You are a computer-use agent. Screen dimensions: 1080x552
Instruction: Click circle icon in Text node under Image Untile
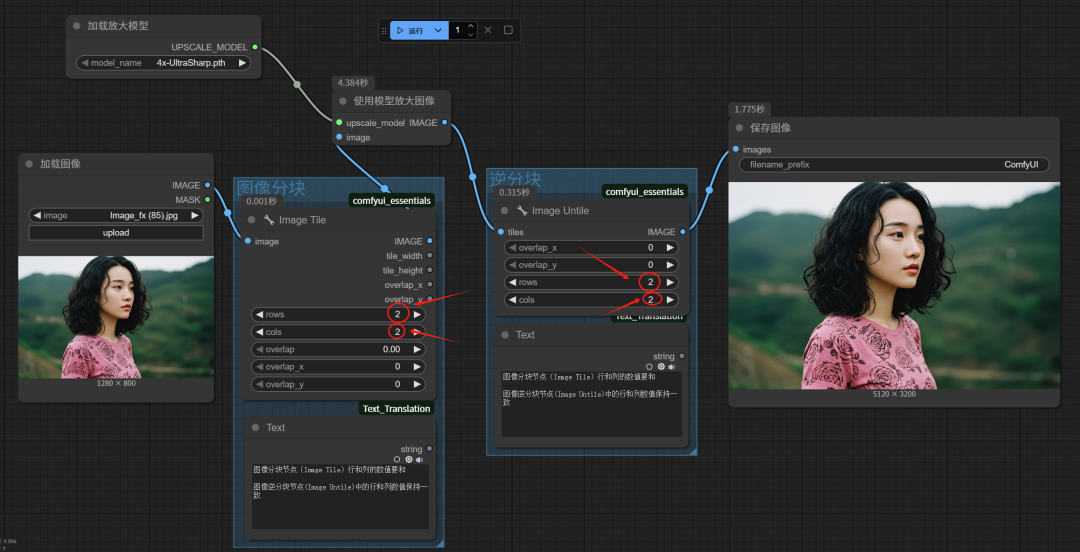pyautogui.click(x=650, y=367)
